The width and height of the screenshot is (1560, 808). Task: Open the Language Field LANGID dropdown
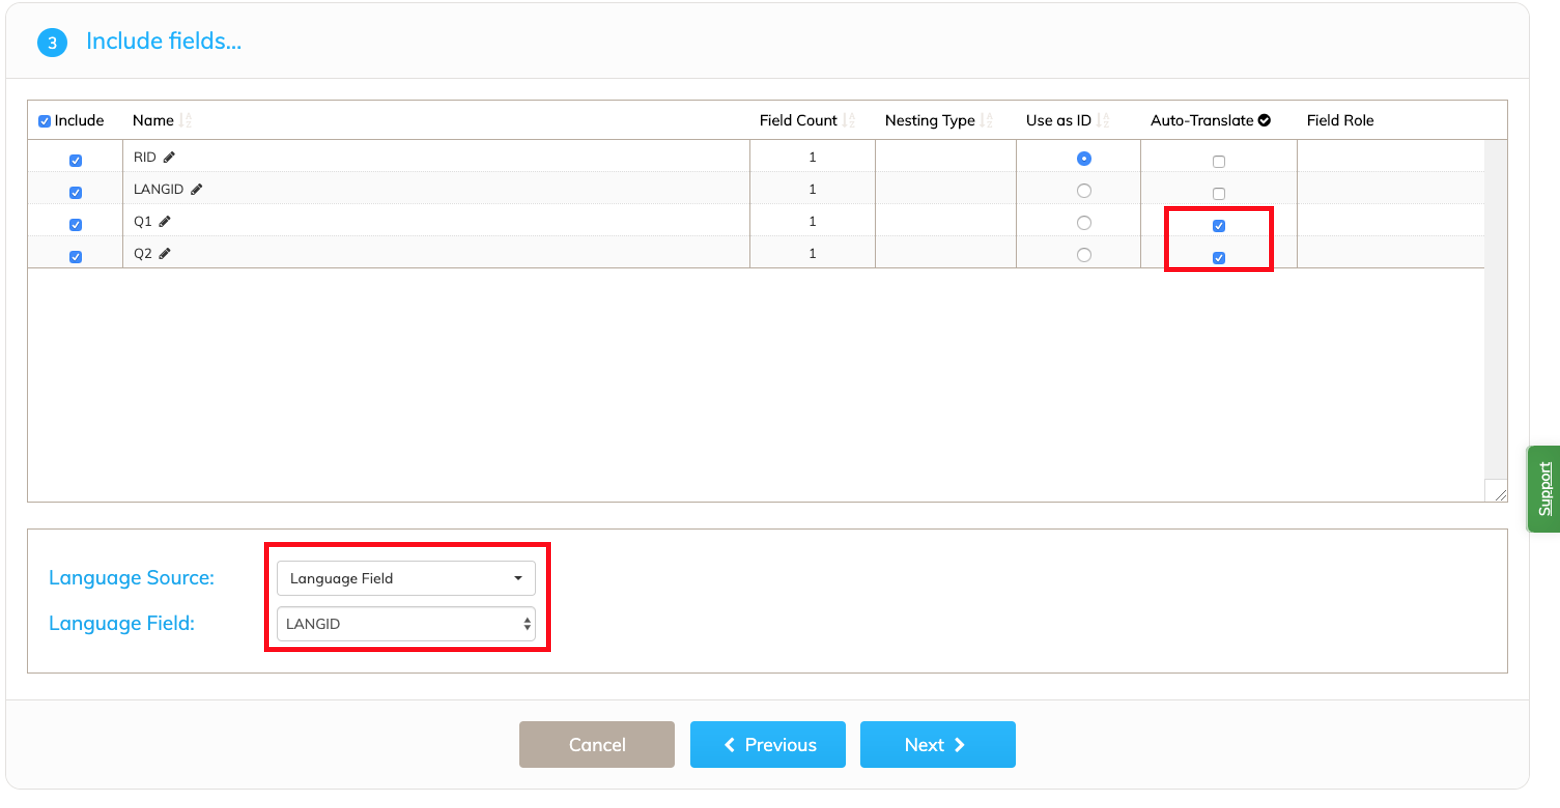(x=406, y=624)
